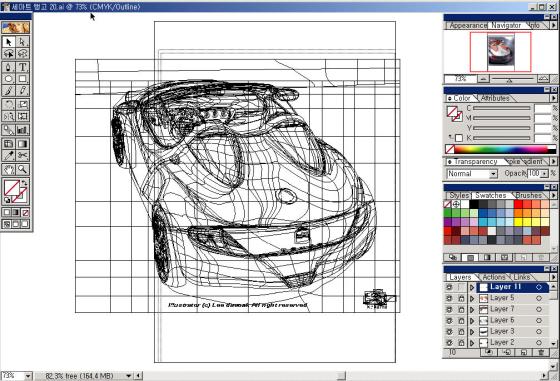Click the delete layer trash button
Screen dimensions: 560x381
[541, 352]
